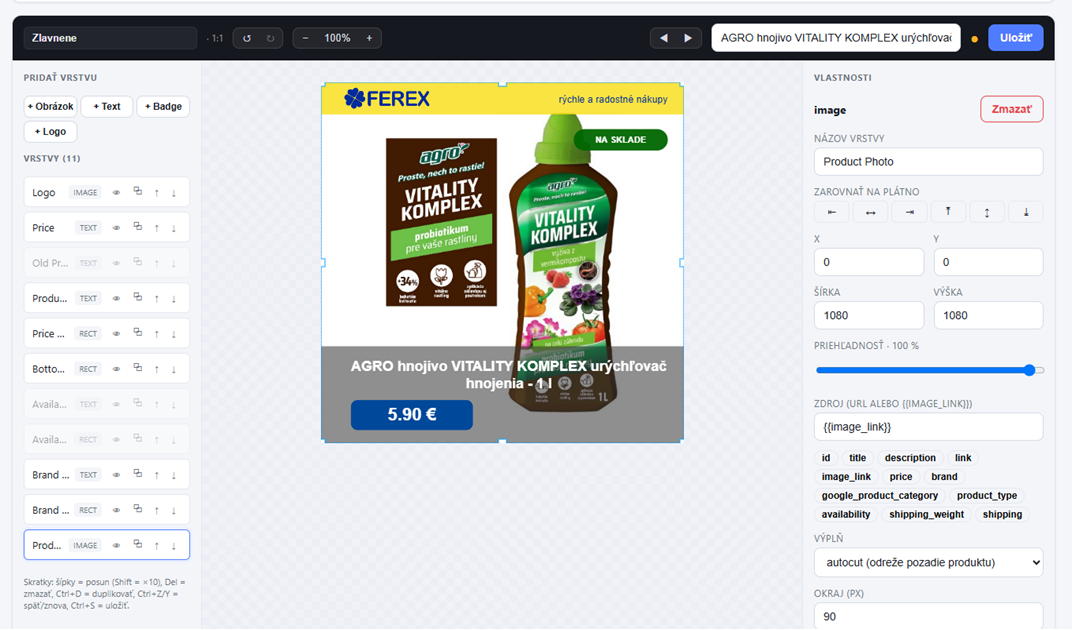Duplicate the Botto... rect layer
Viewport: 1072px width, 630px height.
(x=137, y=369)
